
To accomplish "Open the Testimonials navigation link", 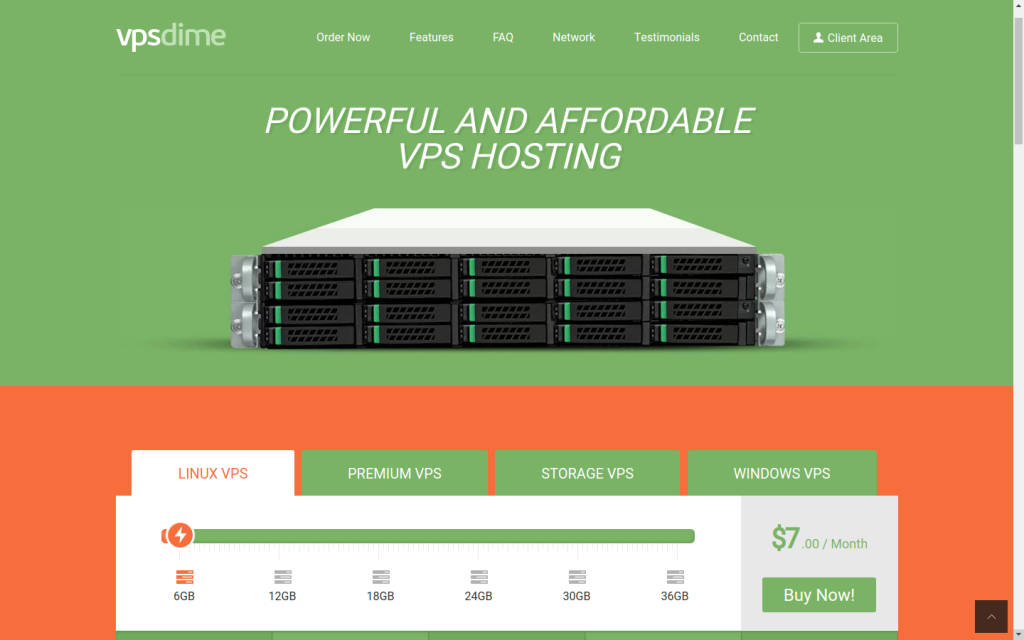I will [666, 37].
